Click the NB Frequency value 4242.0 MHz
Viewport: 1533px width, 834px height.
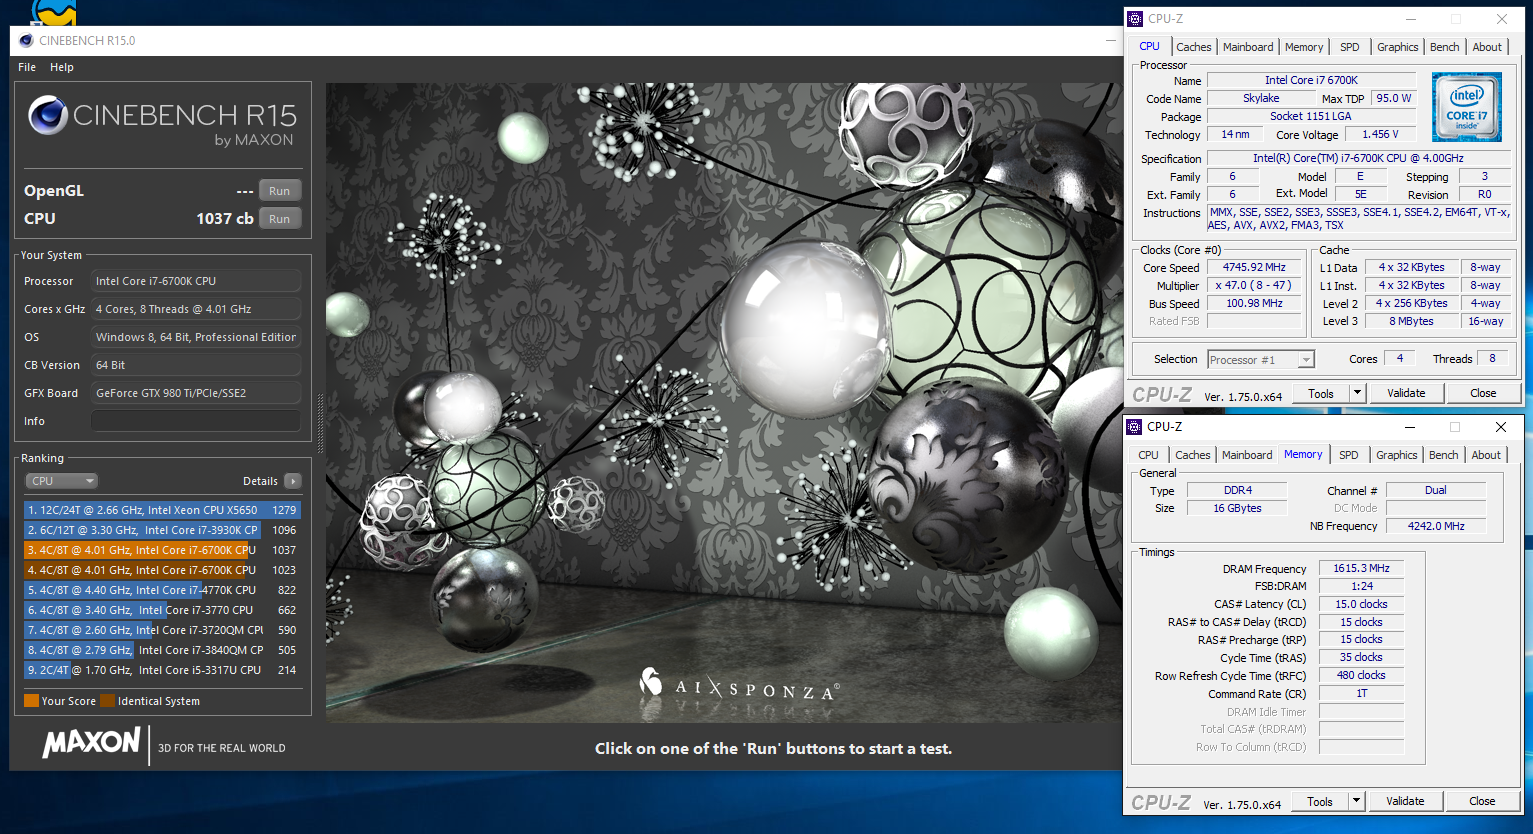pyautogui.click(x=1435, y=526)
